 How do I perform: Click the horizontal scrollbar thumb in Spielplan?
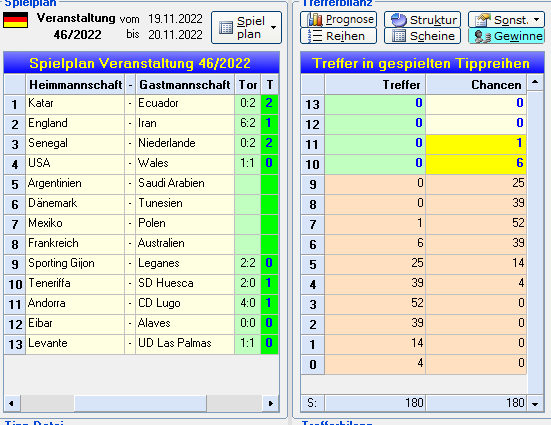(x=140, y=403)
